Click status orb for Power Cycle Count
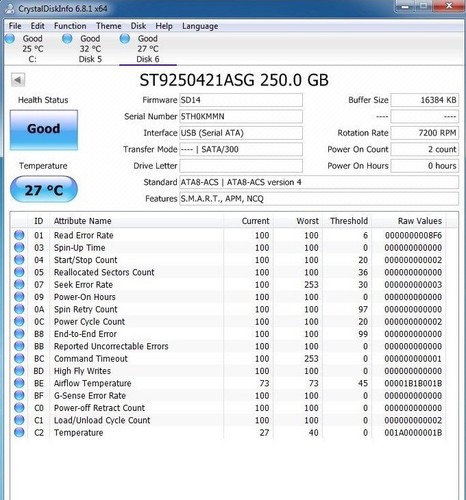This screenshot has width=466, height=500. 19,321
